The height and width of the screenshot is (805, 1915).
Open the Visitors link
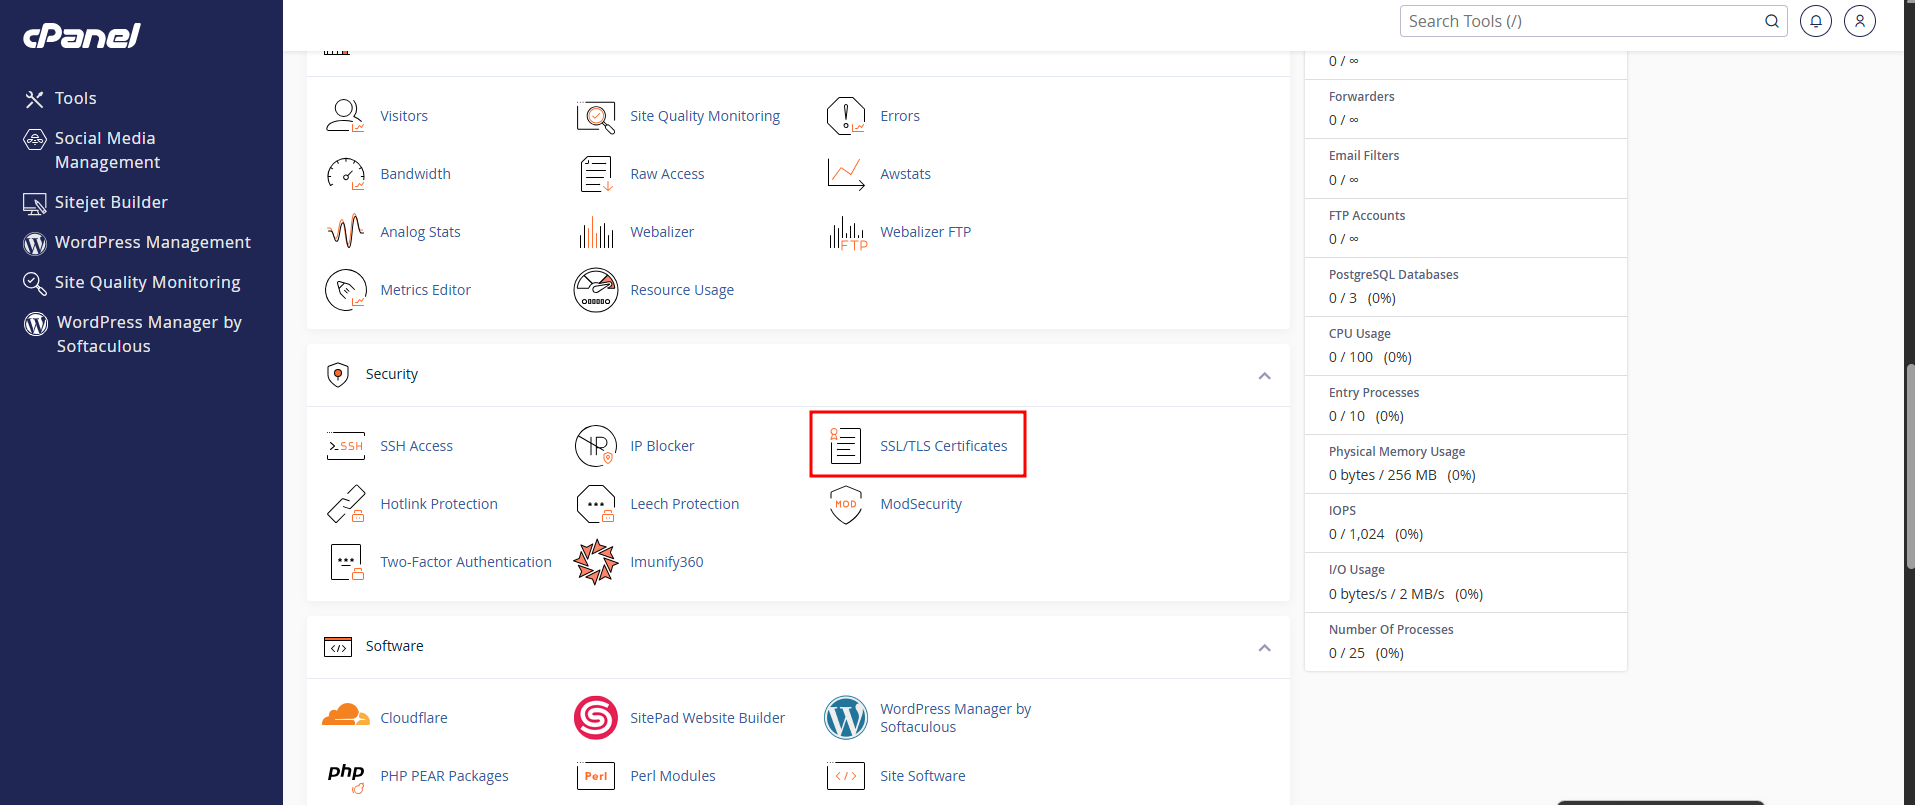click(x=404, y=116)
